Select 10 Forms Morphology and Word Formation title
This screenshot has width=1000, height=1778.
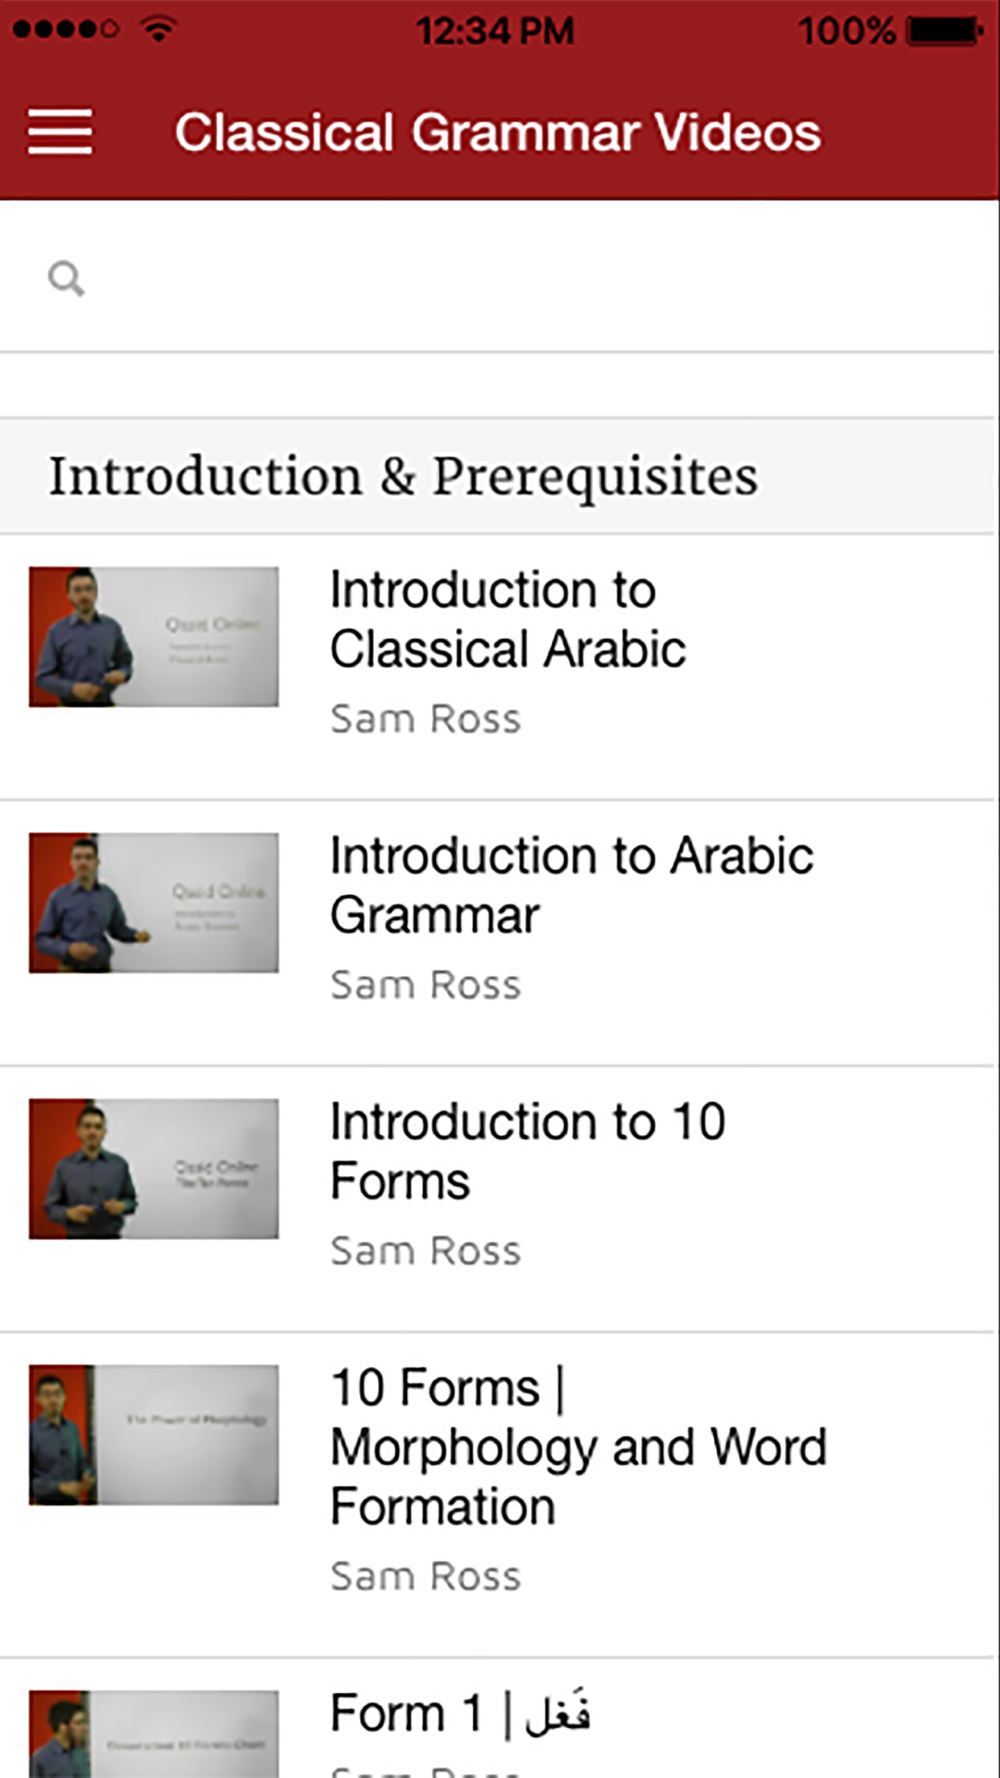coord(578,1447)
